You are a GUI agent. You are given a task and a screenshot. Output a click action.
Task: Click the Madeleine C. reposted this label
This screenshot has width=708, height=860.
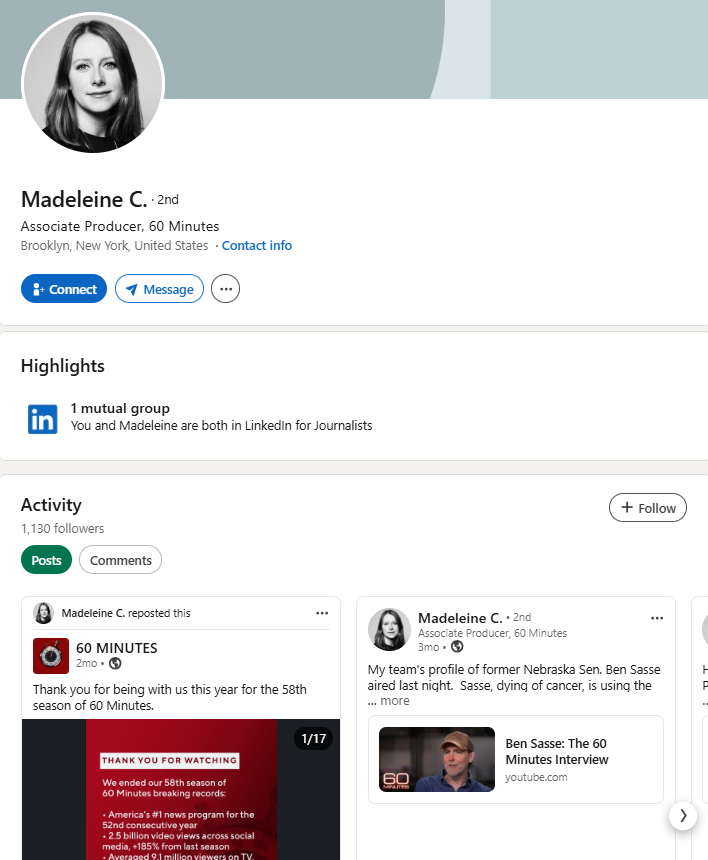point(126,613)
